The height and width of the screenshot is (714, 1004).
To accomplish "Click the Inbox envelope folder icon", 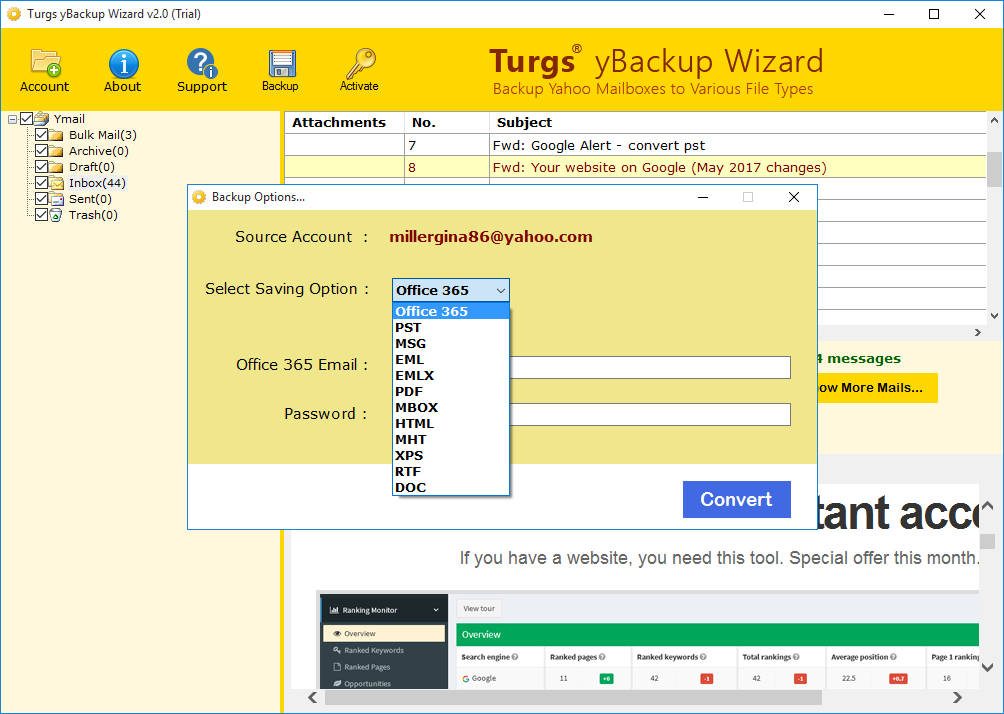I will [57, 183].
